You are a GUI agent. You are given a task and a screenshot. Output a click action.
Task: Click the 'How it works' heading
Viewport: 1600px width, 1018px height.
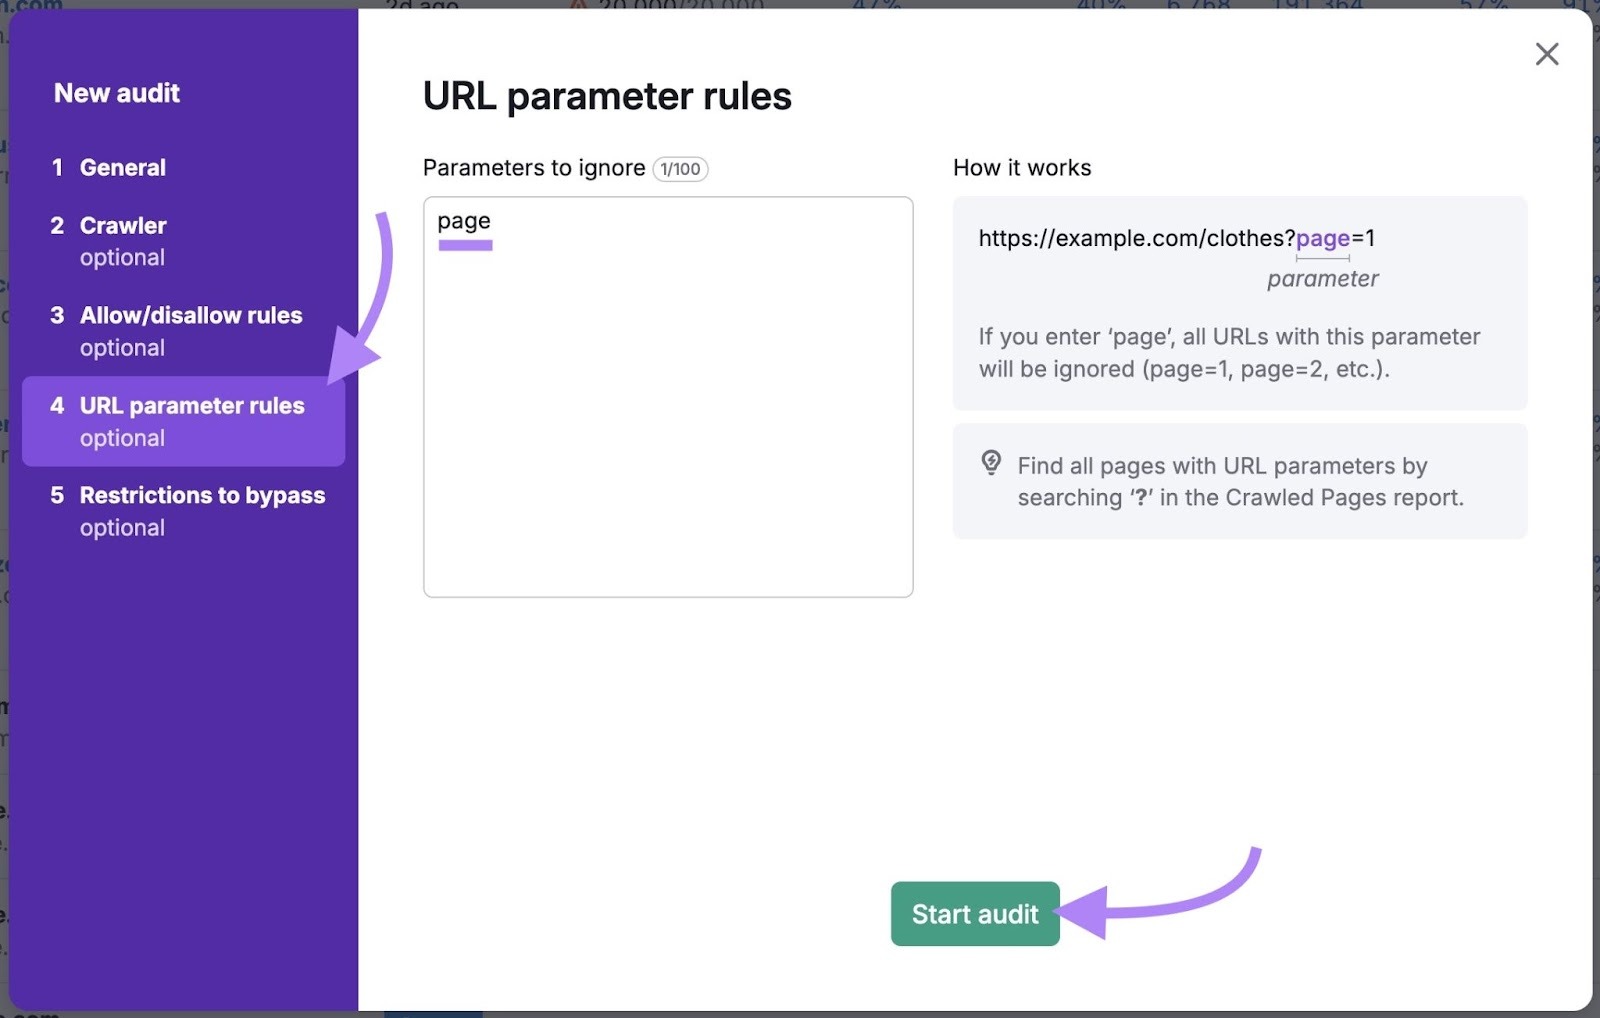[x=1022, y=167]
